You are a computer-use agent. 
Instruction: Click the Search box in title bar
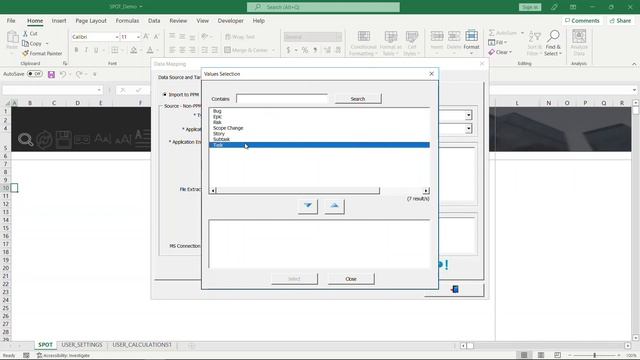pyautogui.click(x=323, y=7)
